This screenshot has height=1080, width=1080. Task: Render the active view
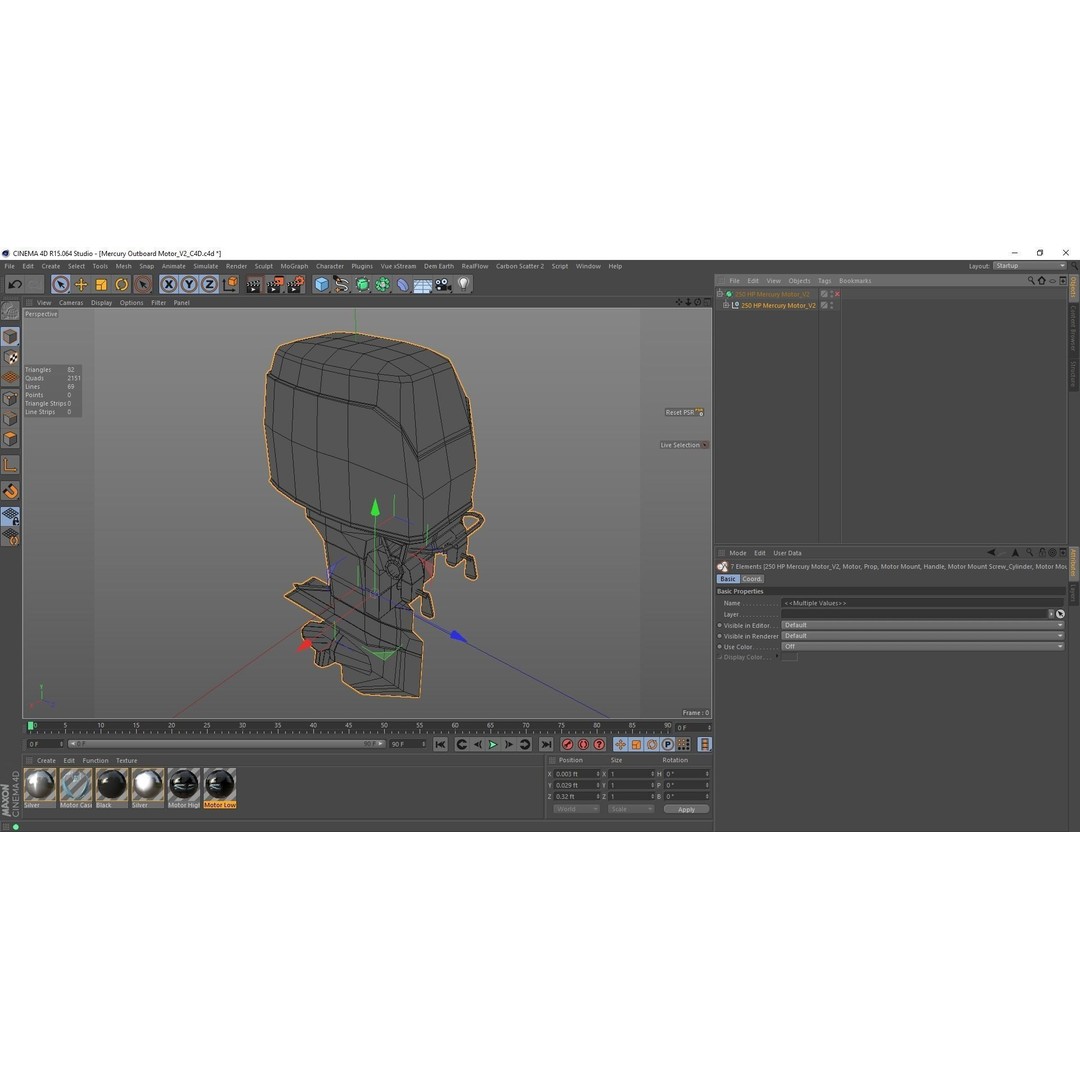pos(253,284)
